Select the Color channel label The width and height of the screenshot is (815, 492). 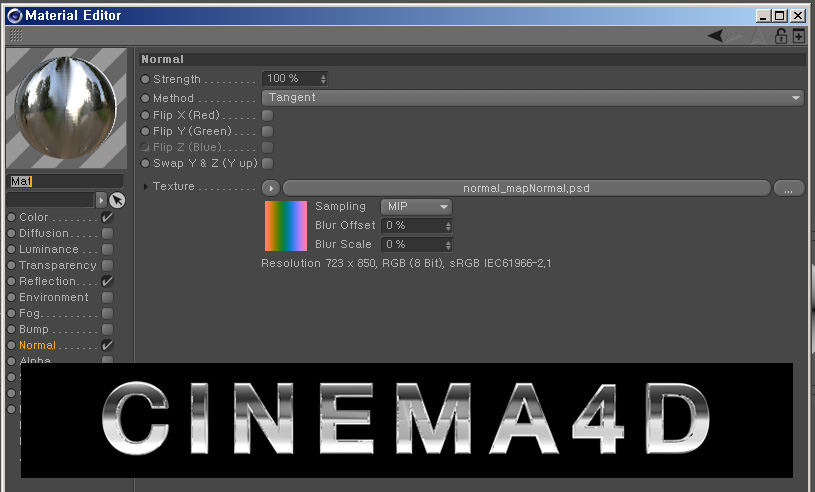coord(34,217)
